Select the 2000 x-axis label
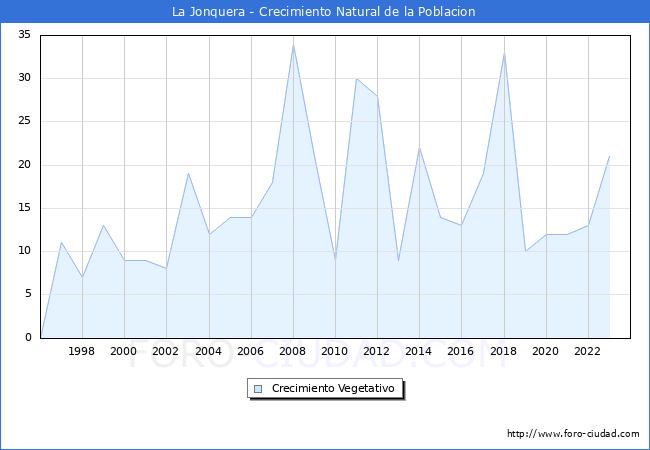The height and width of the screenshot is (450, 650). [x=124, y=351]
